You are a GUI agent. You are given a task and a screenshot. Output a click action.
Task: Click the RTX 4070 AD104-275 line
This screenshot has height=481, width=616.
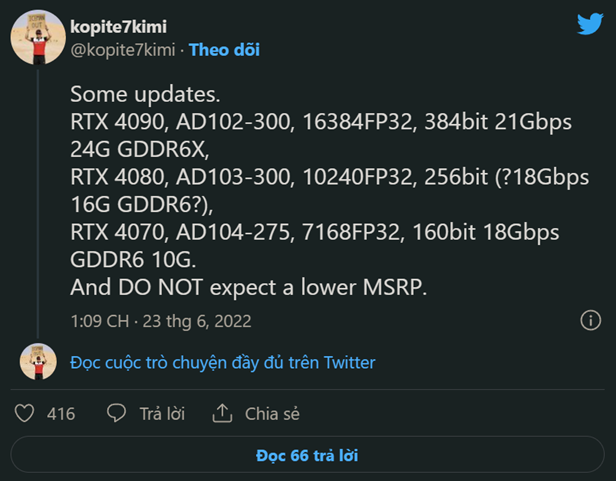tap(314, 232)
